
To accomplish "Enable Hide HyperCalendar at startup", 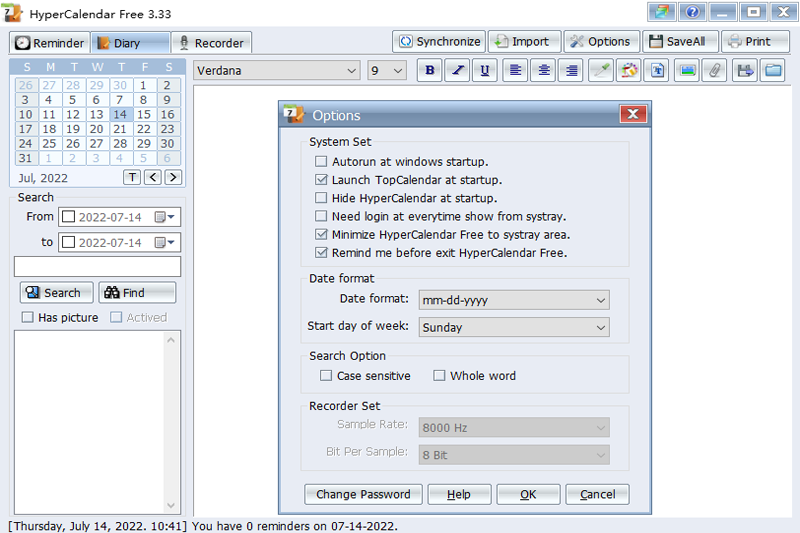I will point(321,198).
